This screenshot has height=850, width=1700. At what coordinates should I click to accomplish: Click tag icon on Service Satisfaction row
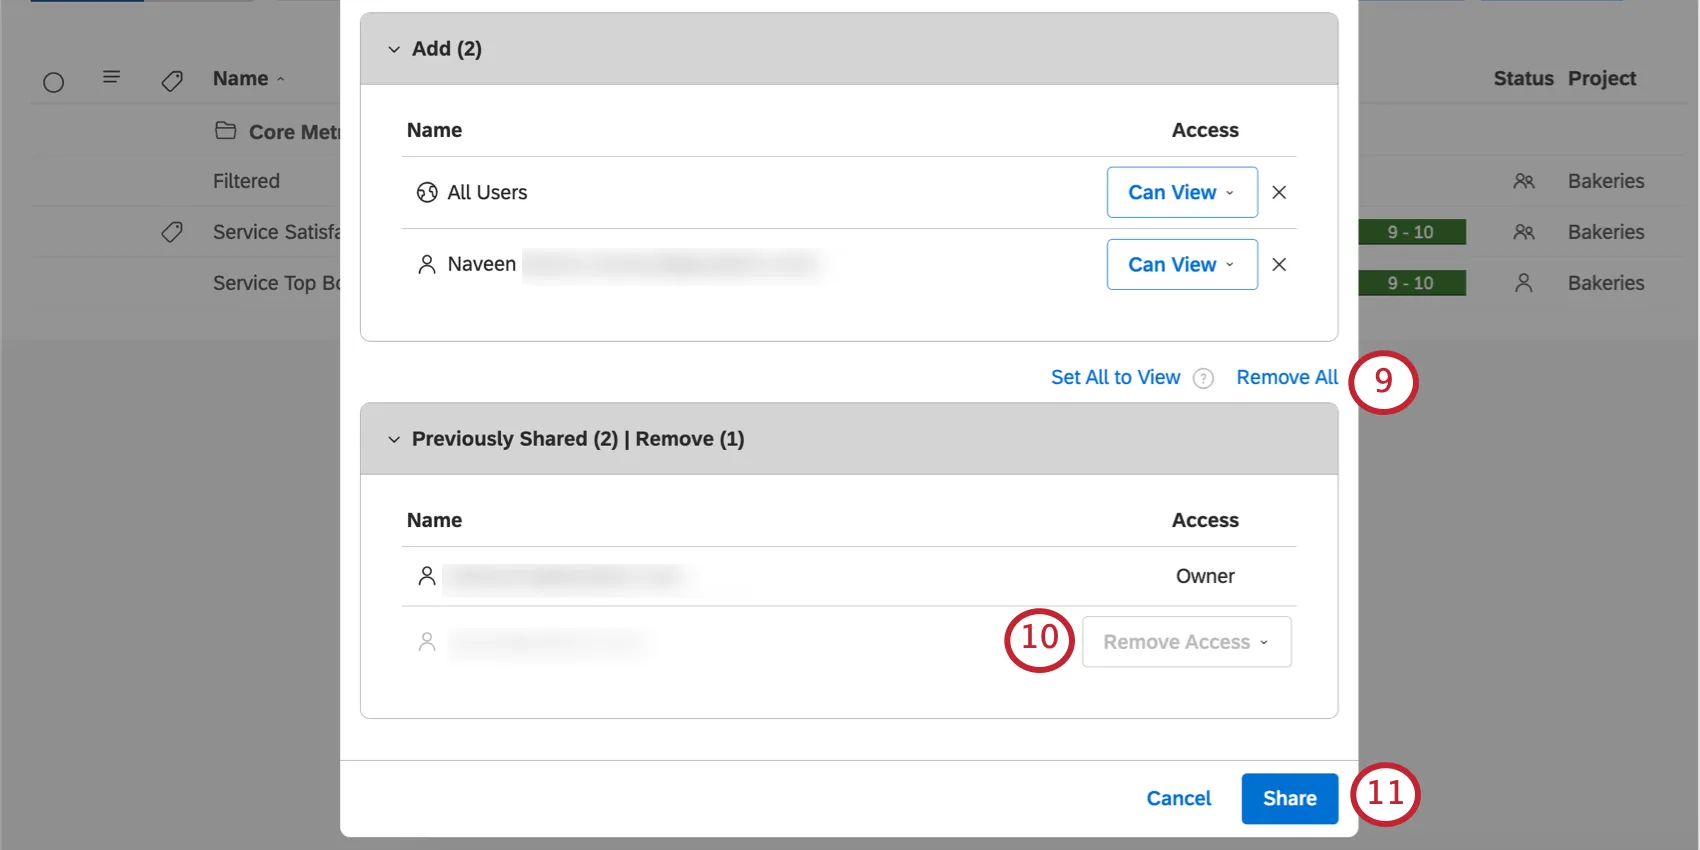pyautogui.click(x=172, y=232)
